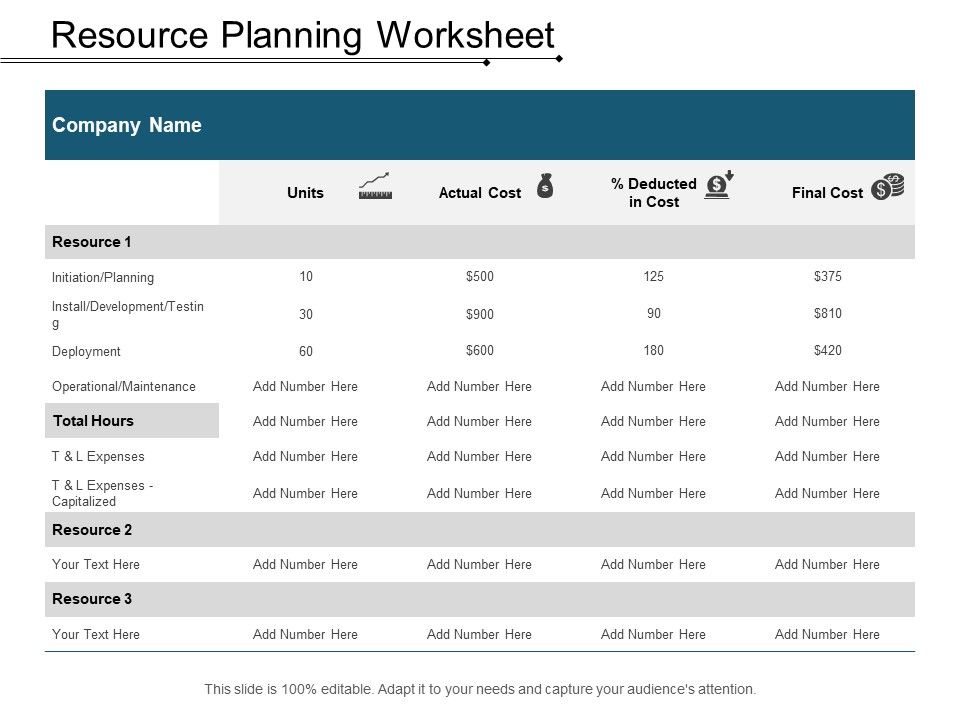Image resolution: width=960 pixels, height=720 pixels.
Task: Select the Resource 1 section row
Action: coord(479,242)
